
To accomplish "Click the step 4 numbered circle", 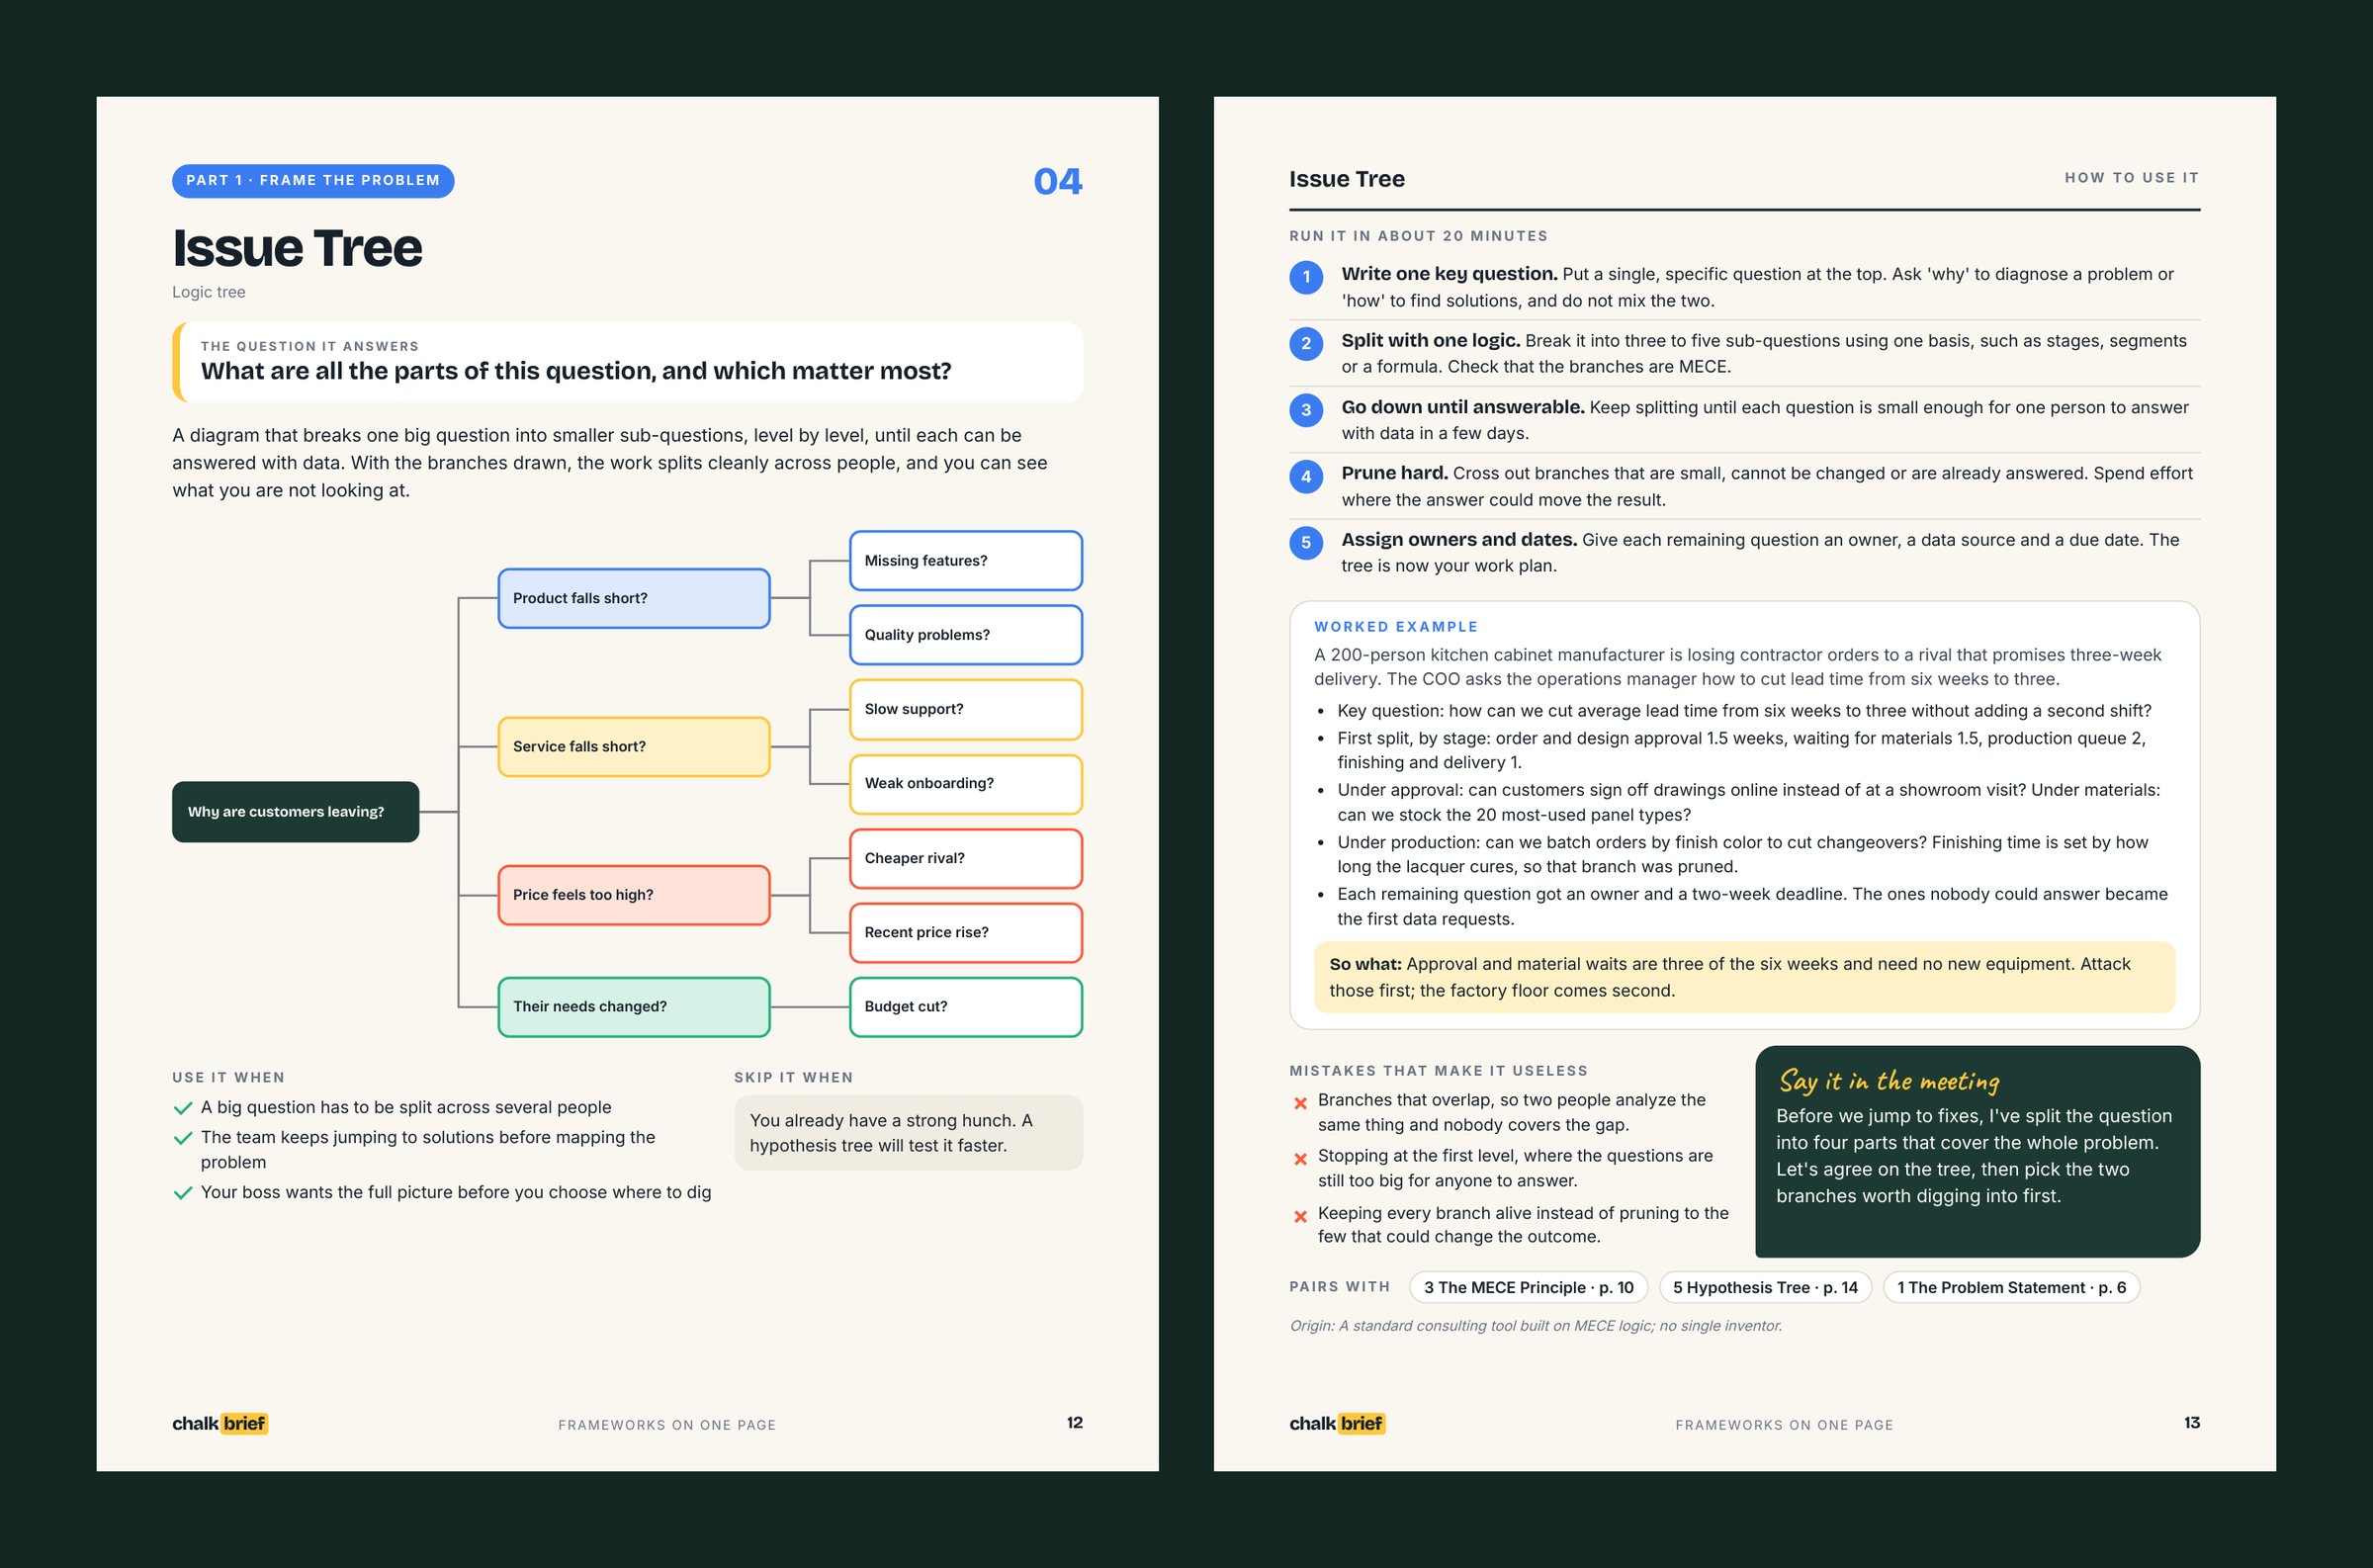I will point(1306,476).
